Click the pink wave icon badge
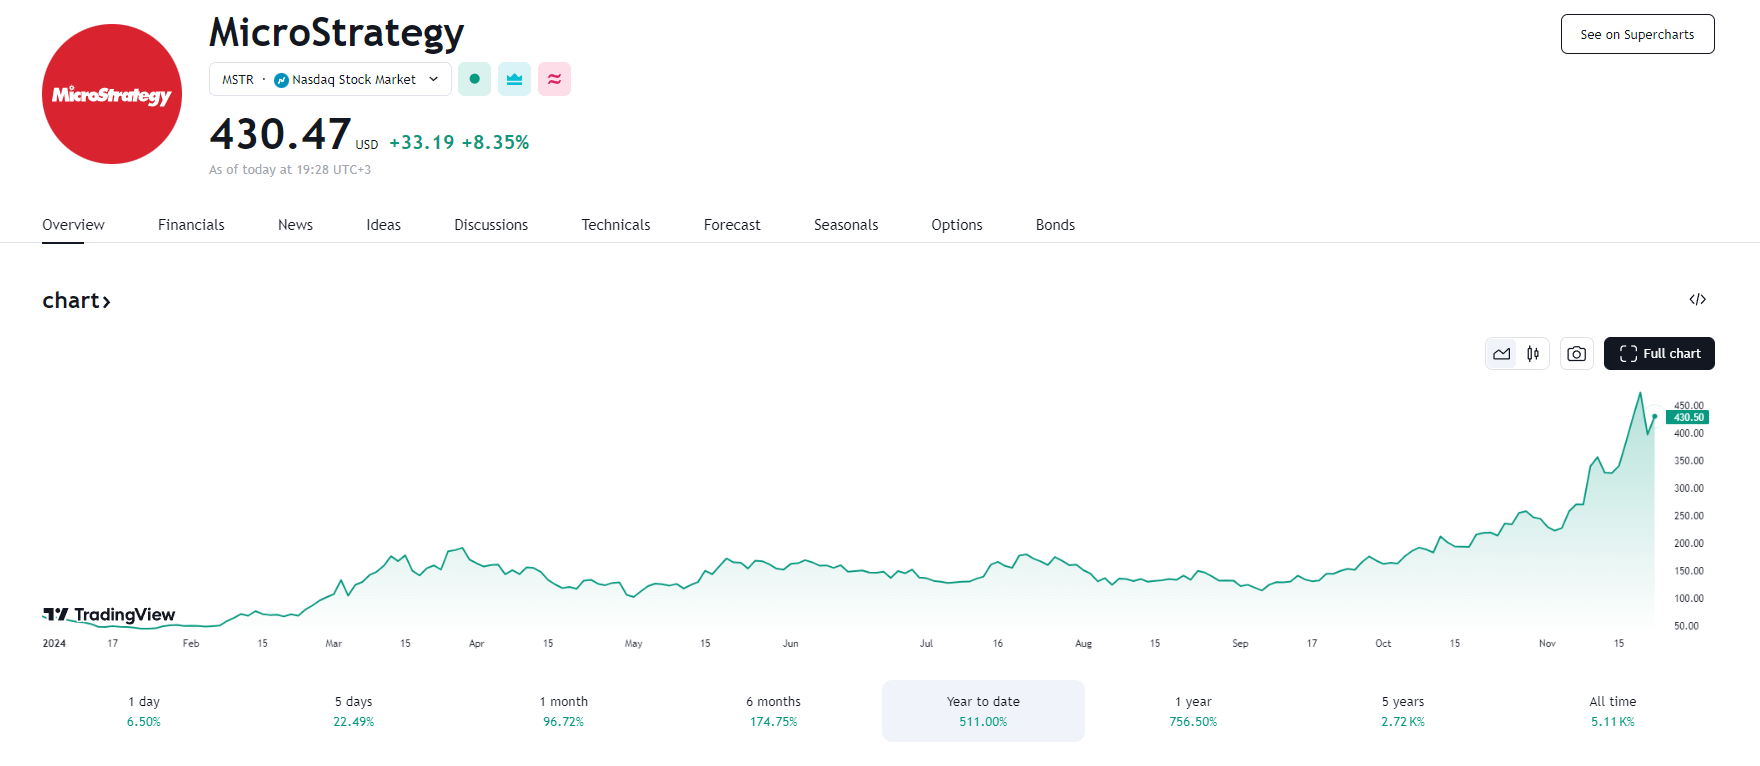1760x766 pixels. click(x=554, y=79)
